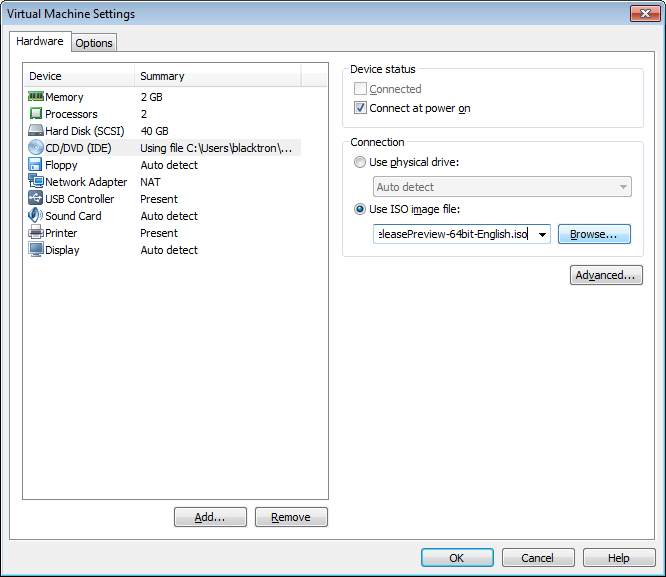666x577 pixels.
Task: Enable the Connected checkbox
Action: (360, 89)
